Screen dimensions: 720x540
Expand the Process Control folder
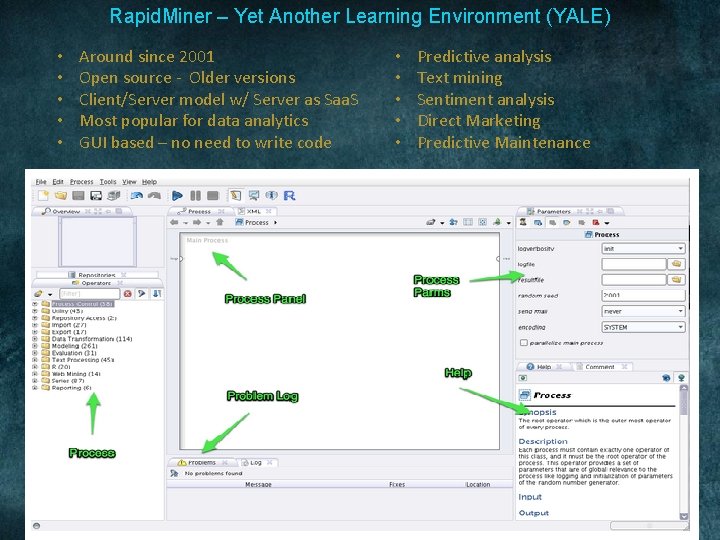point(35,304)
